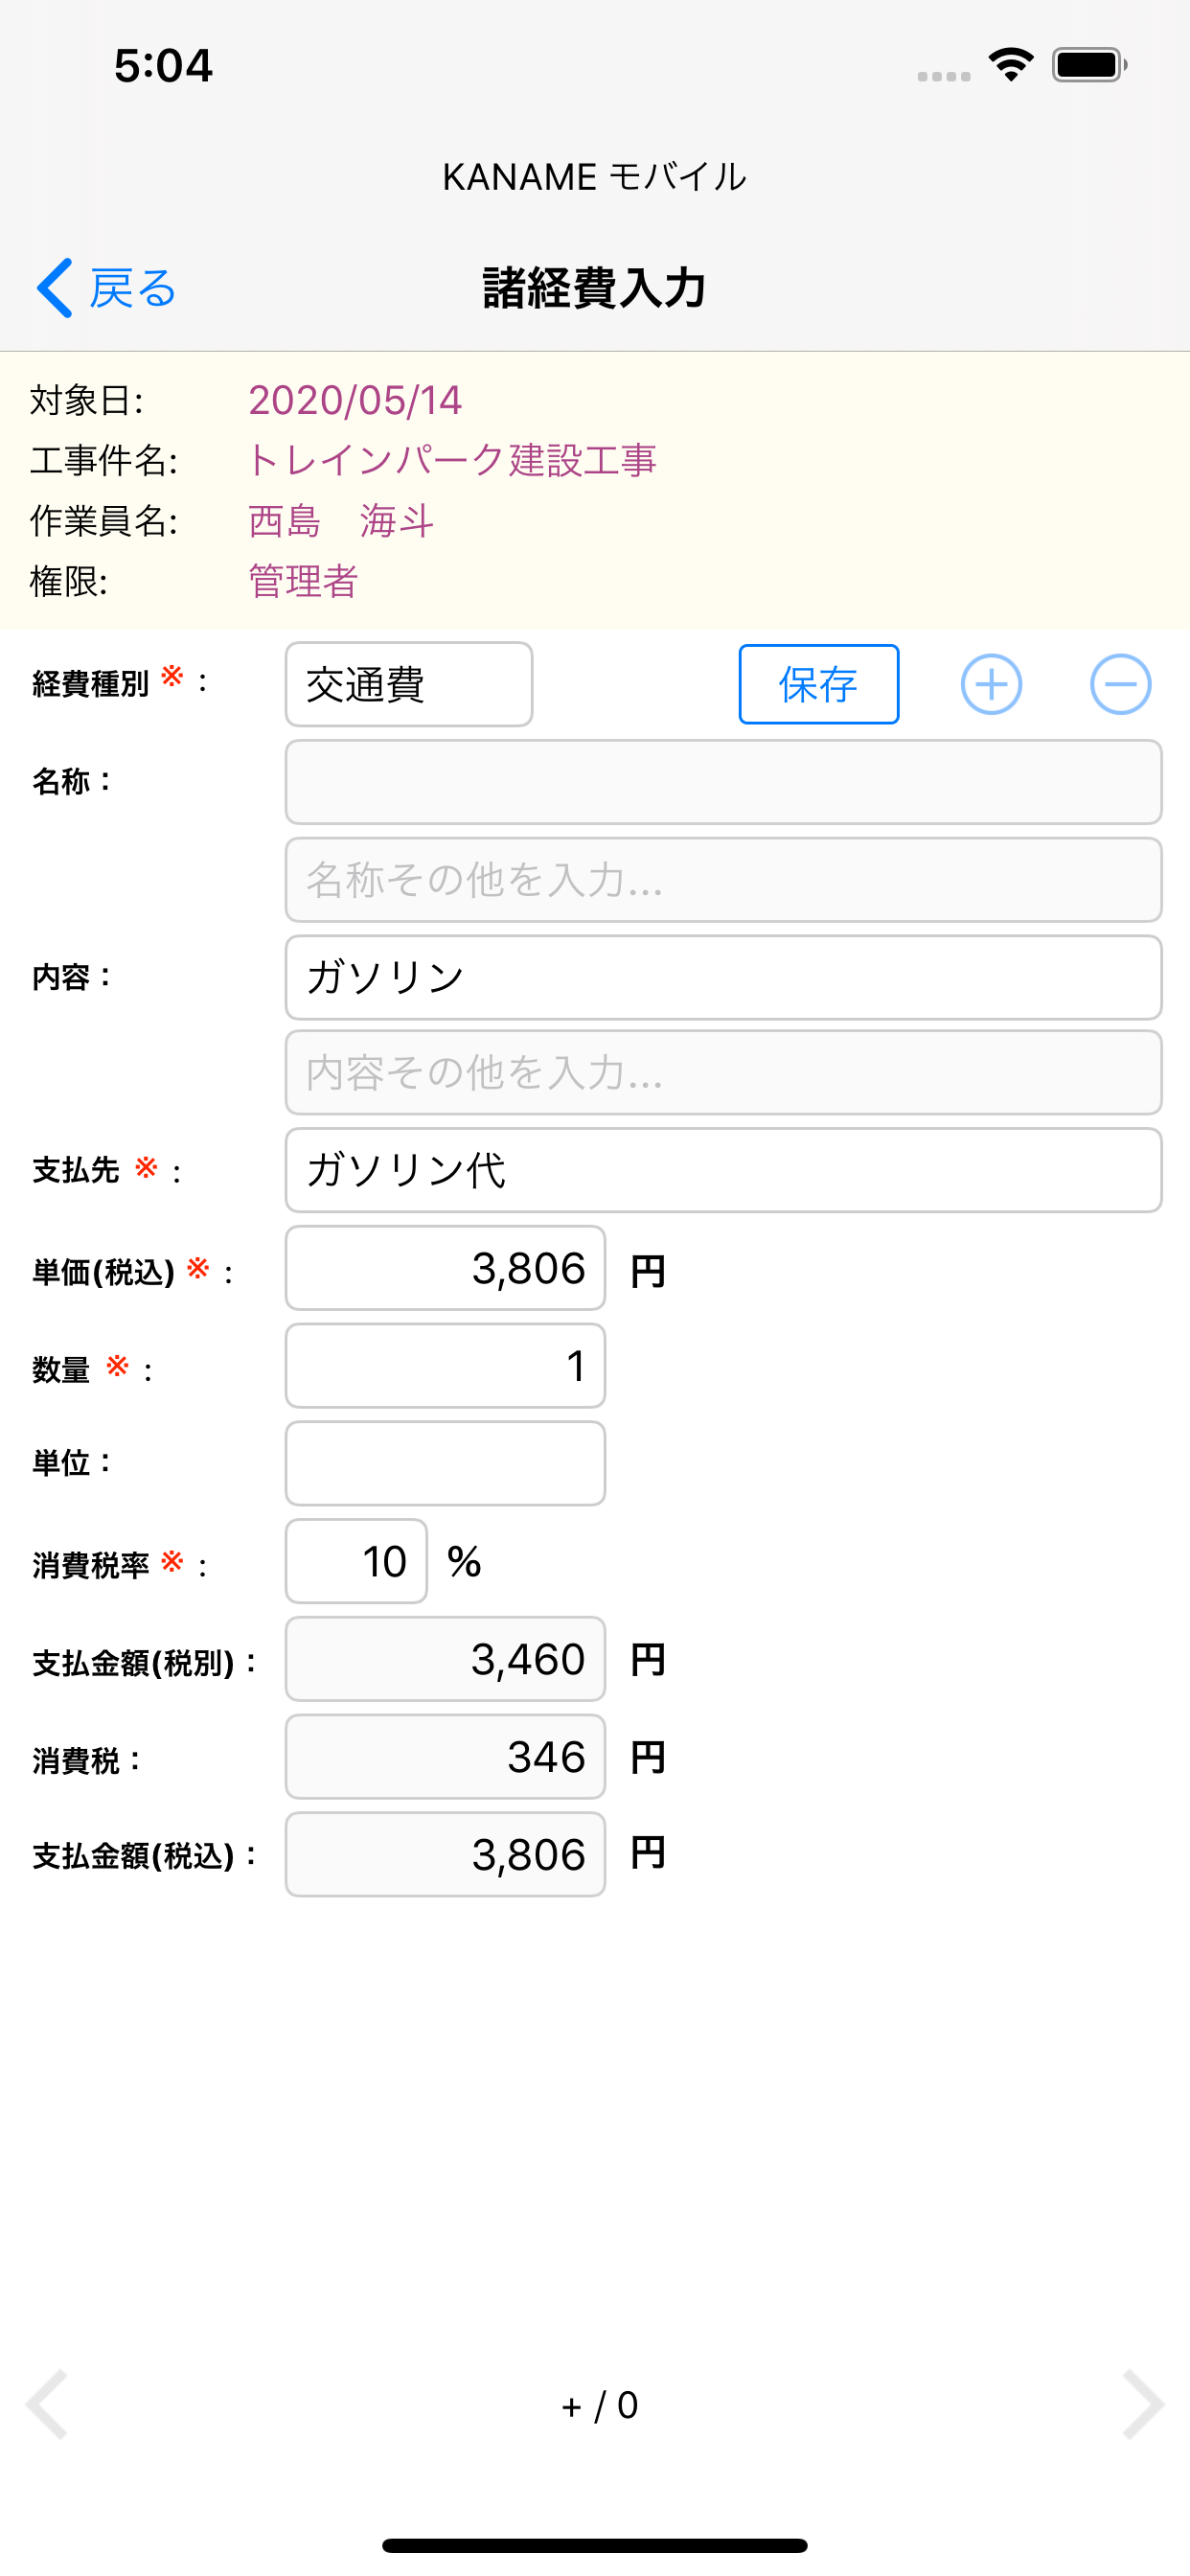This screenshot has height=2576, width=1190.
Task: Tap the back chevron next to 戻る
Action: click(x=55, y=288)
